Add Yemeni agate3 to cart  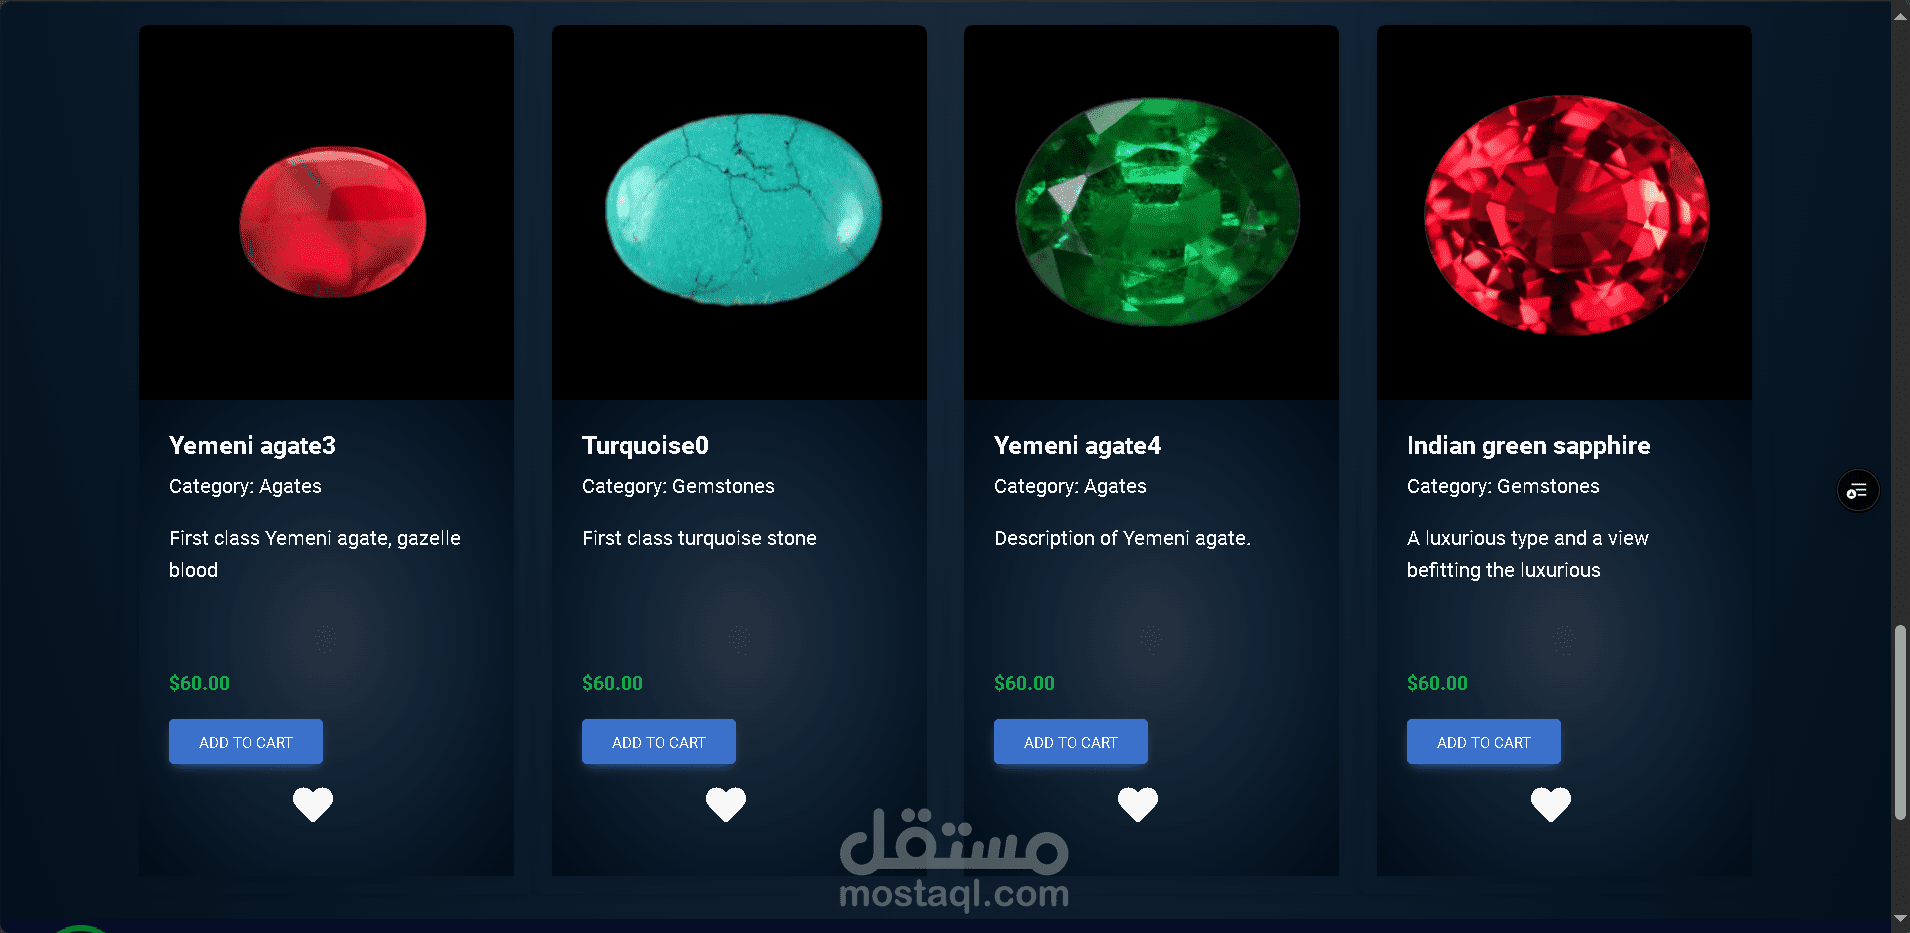[246, 742]
